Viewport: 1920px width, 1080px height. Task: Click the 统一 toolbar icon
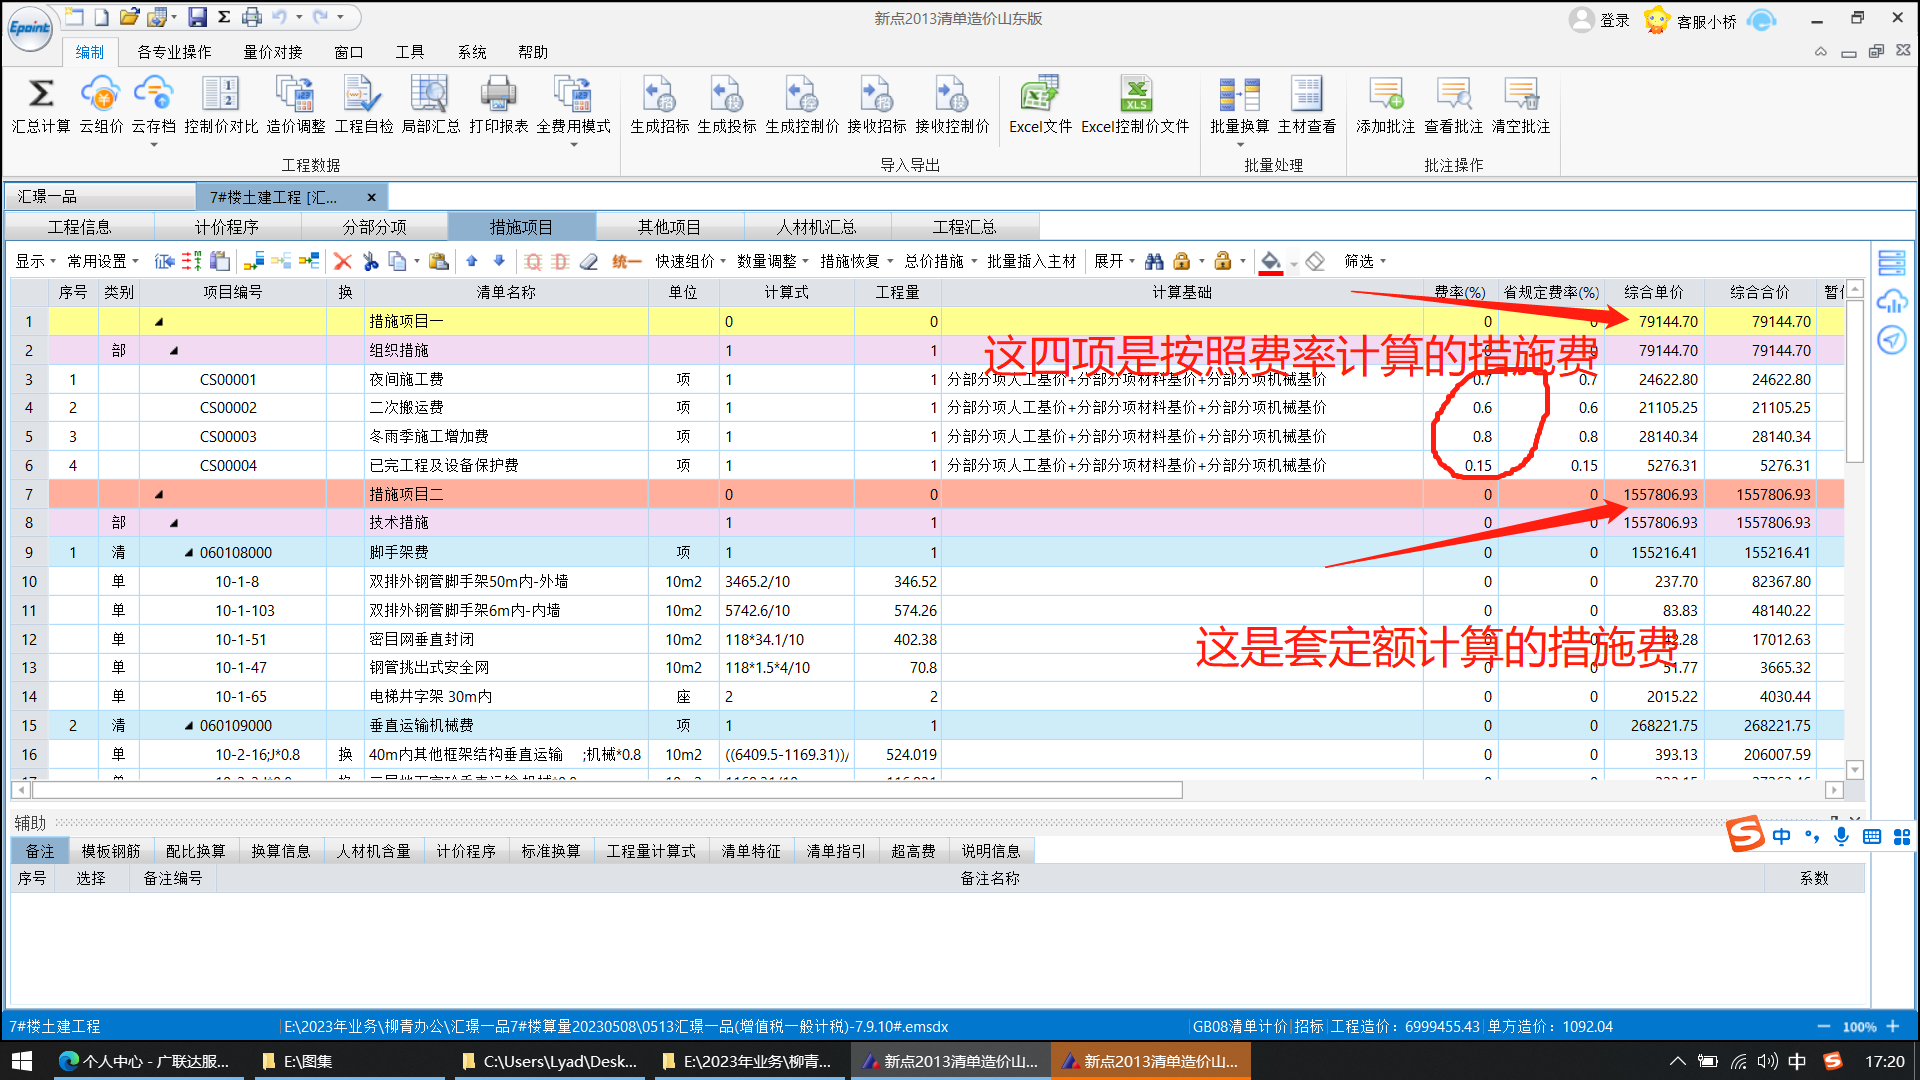[x=626, y=262]
